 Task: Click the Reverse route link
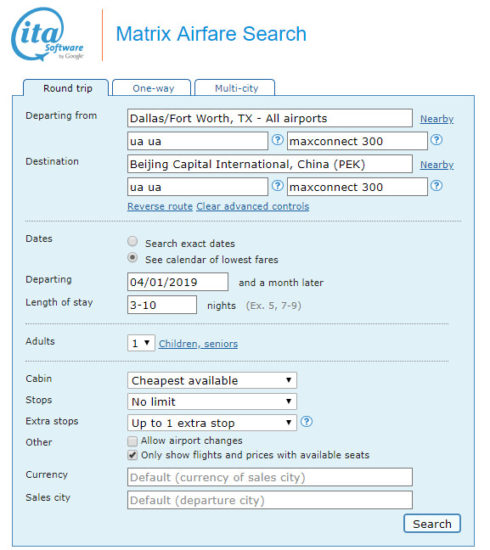click(x=160, y=206)
